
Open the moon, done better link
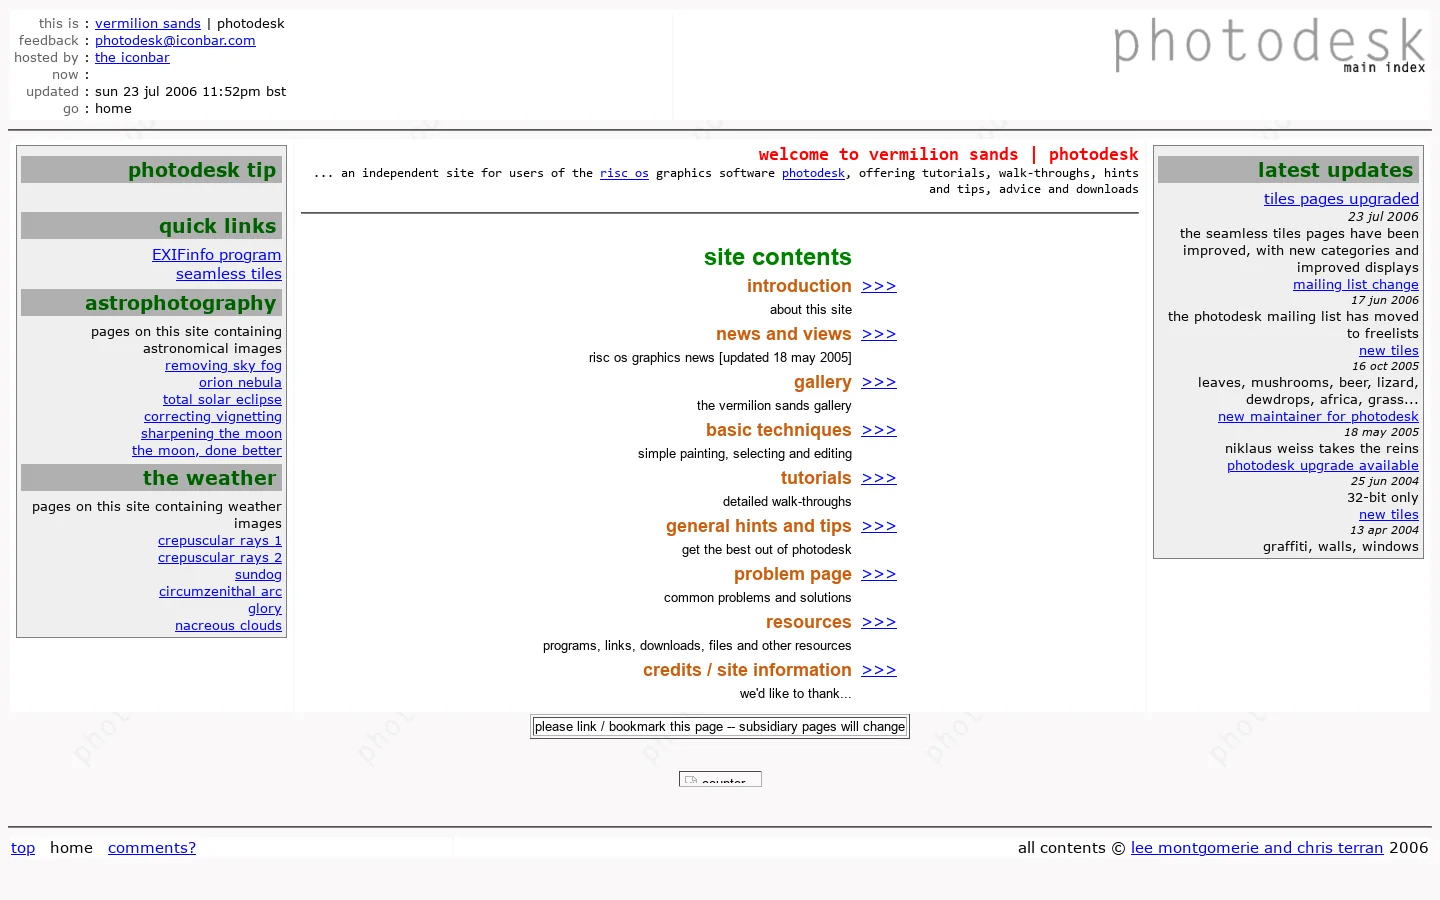pos(207,451)
